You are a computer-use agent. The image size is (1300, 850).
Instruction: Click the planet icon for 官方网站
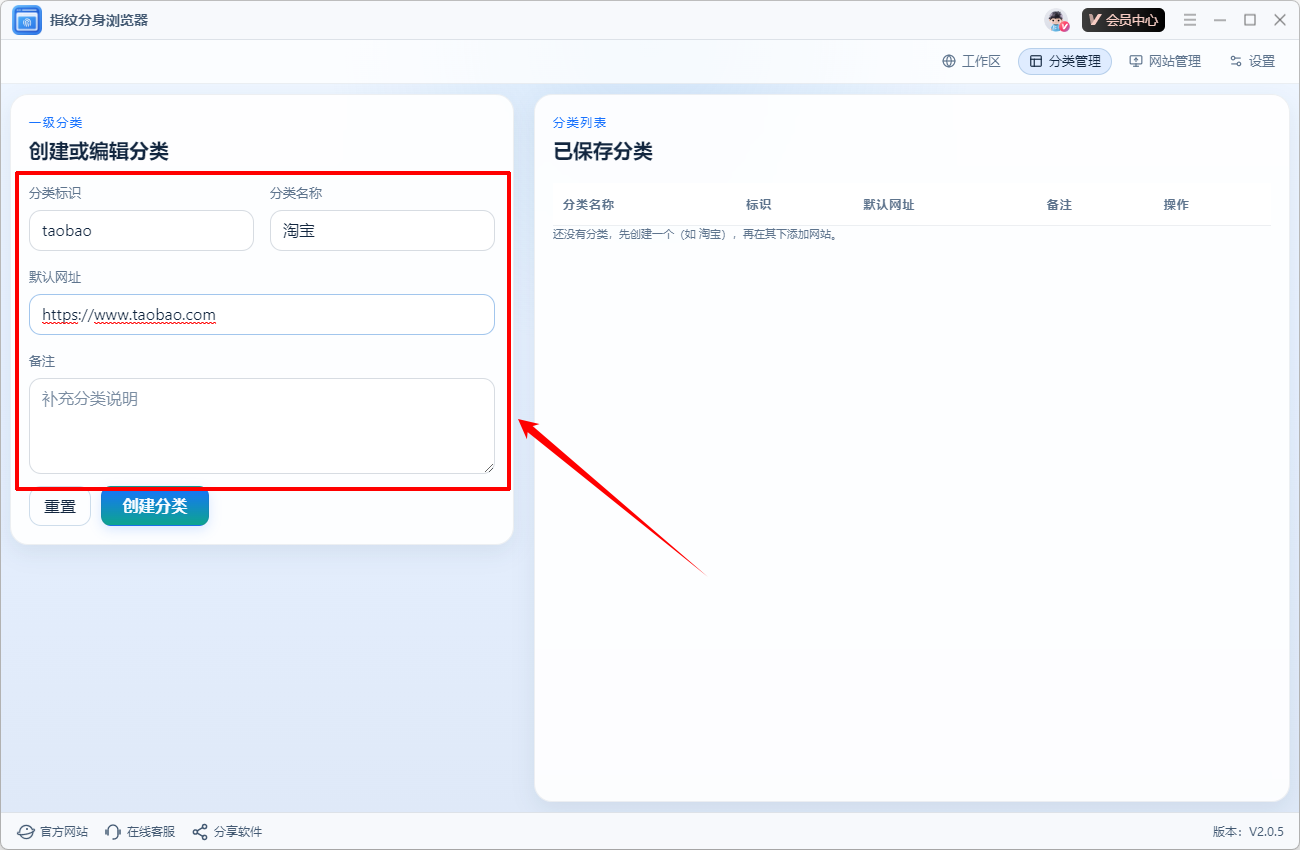[26, 832]
